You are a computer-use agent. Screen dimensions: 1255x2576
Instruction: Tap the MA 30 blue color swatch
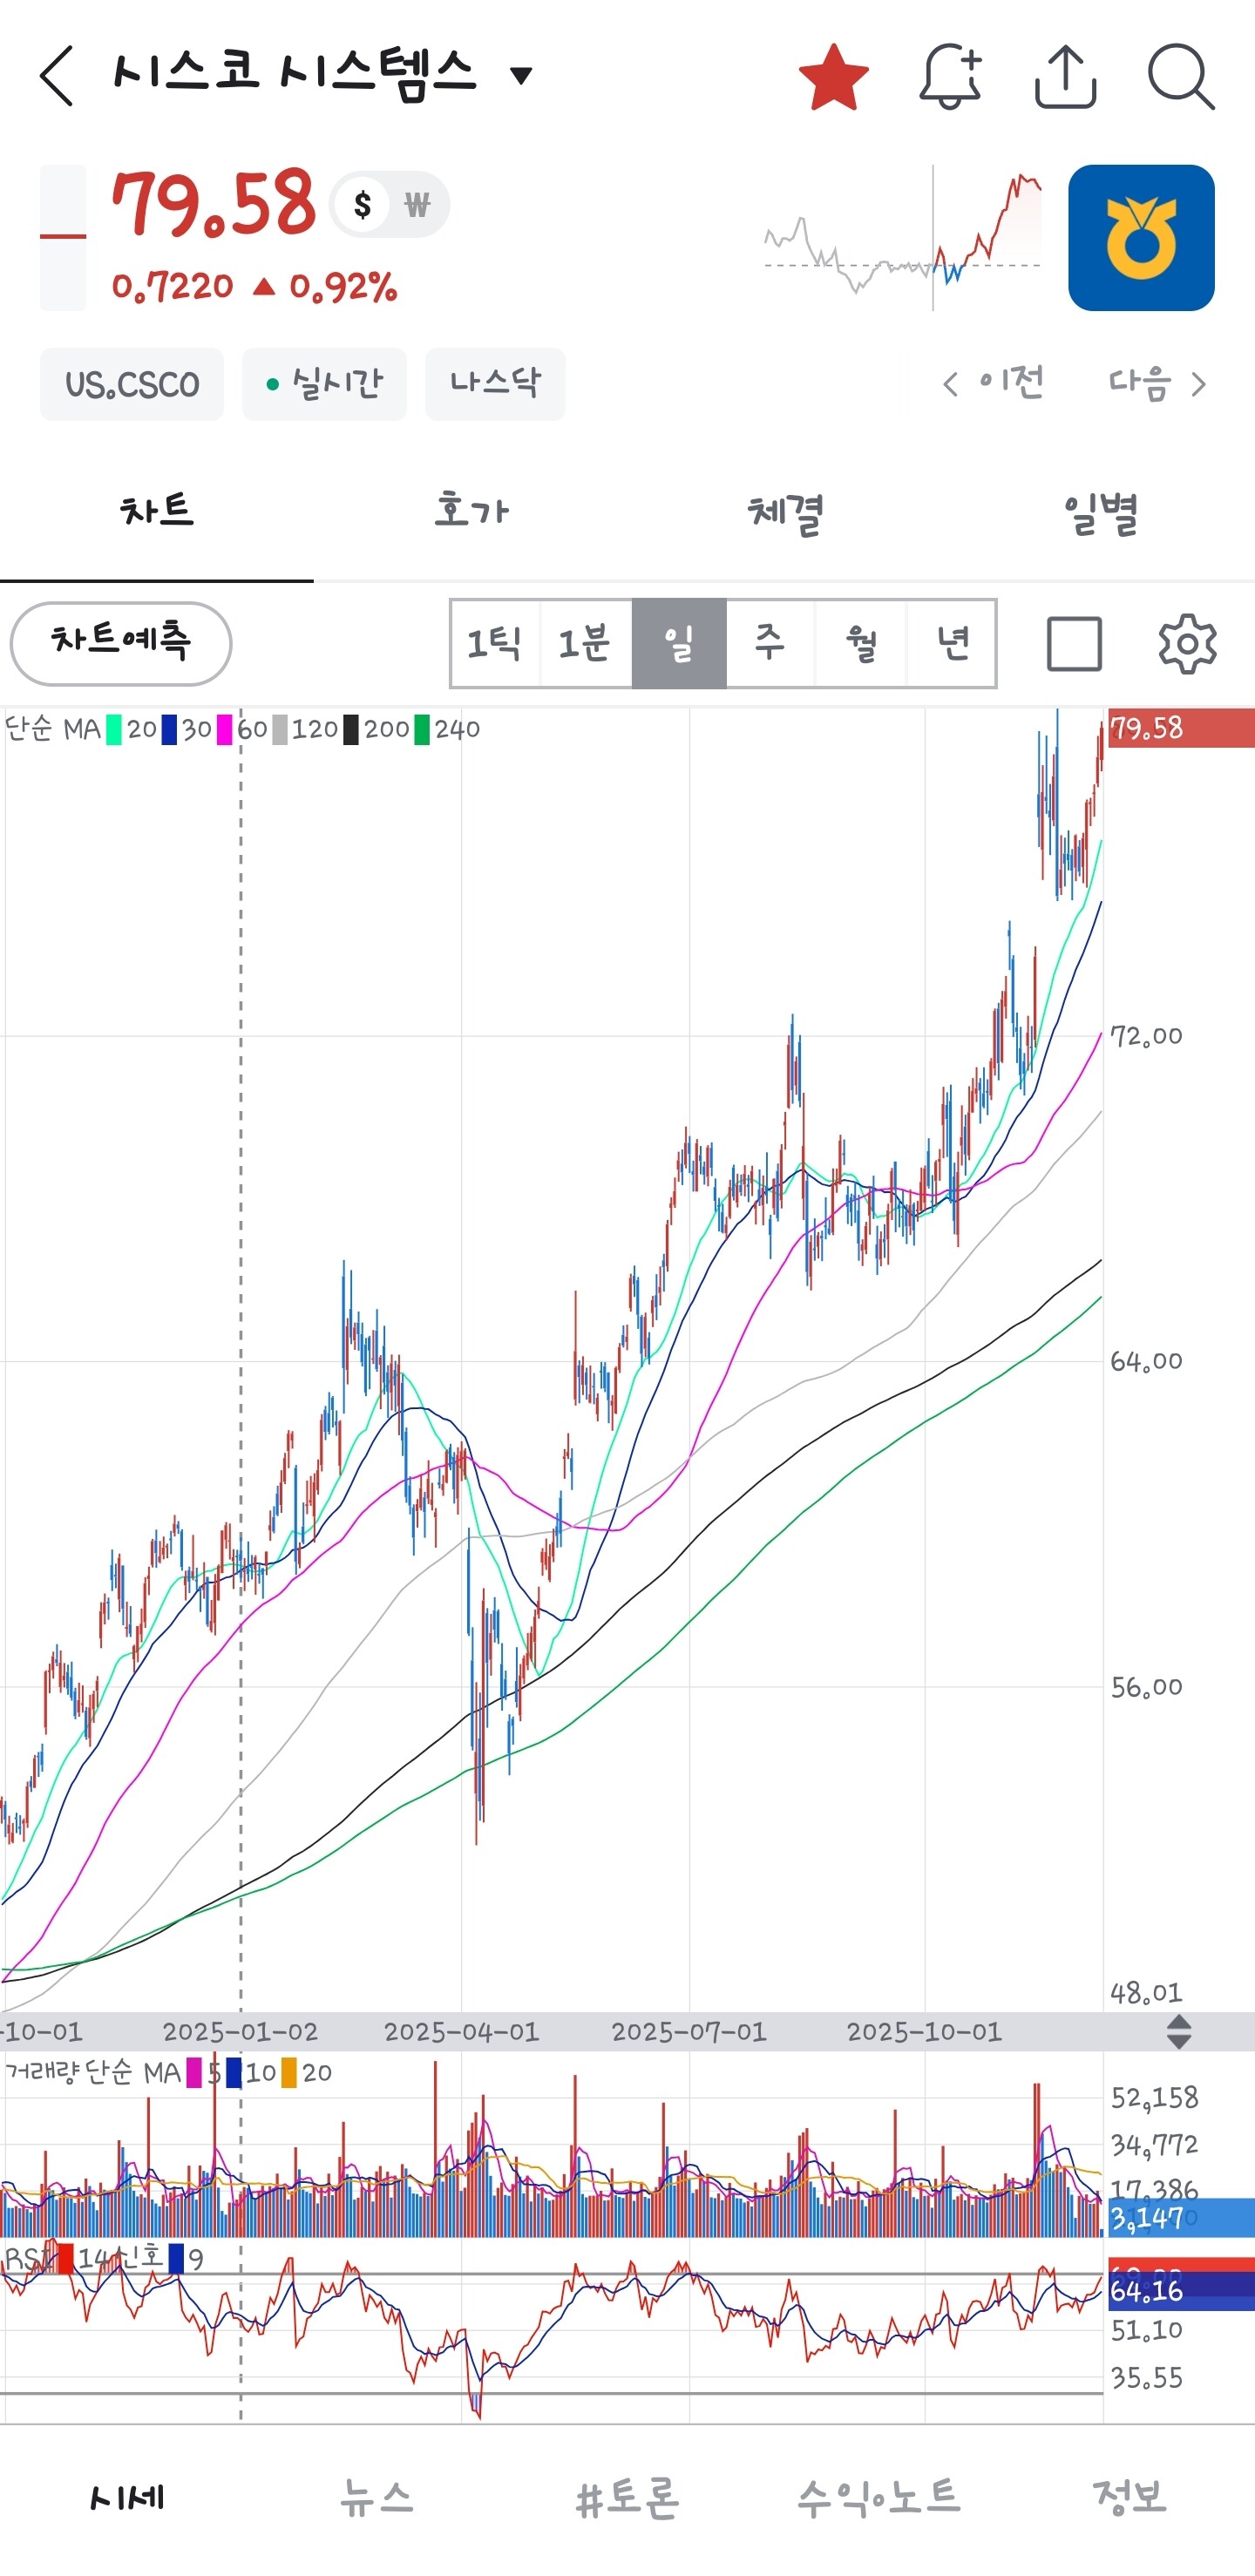click(169, 730)
